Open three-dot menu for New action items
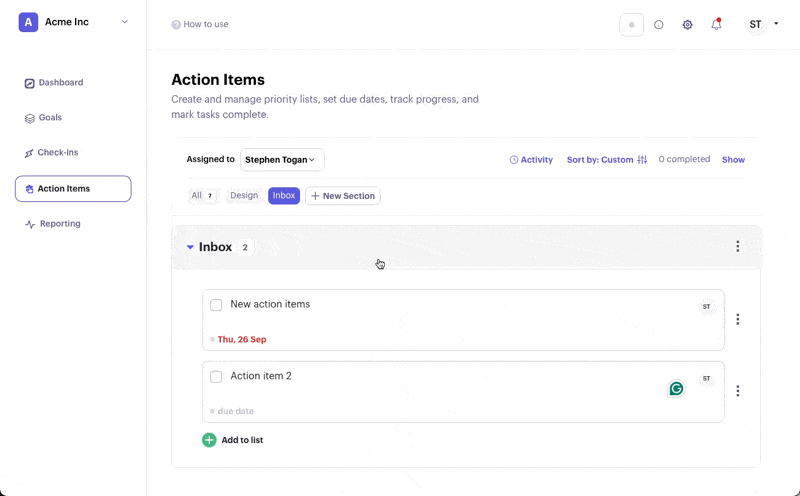 coord(737,319)
